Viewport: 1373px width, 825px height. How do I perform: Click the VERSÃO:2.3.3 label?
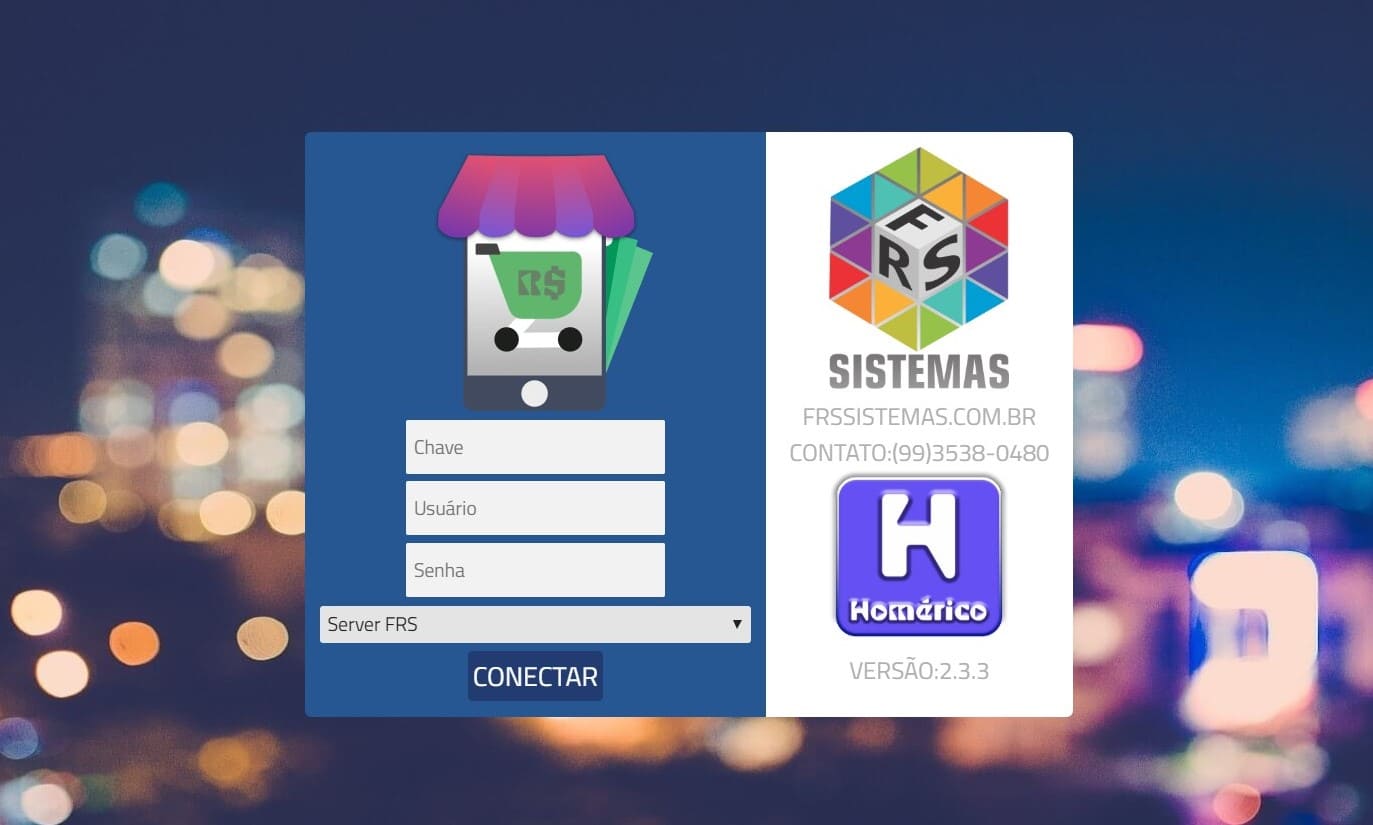pos(919,671)
